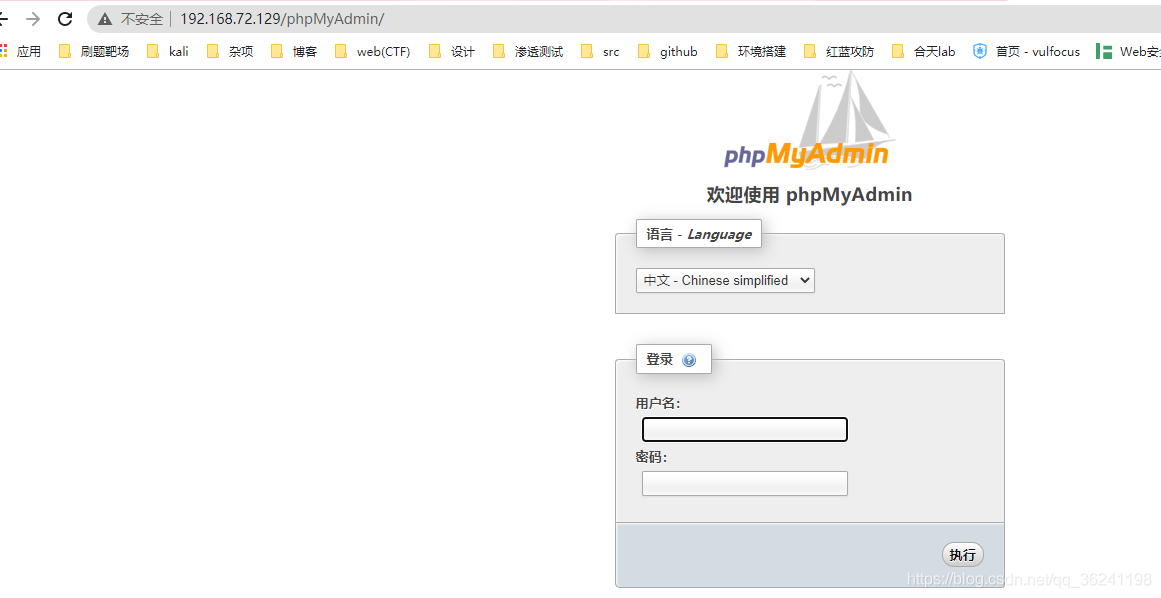
Task: Click the 不安全 security label
Action: [141, 19]
